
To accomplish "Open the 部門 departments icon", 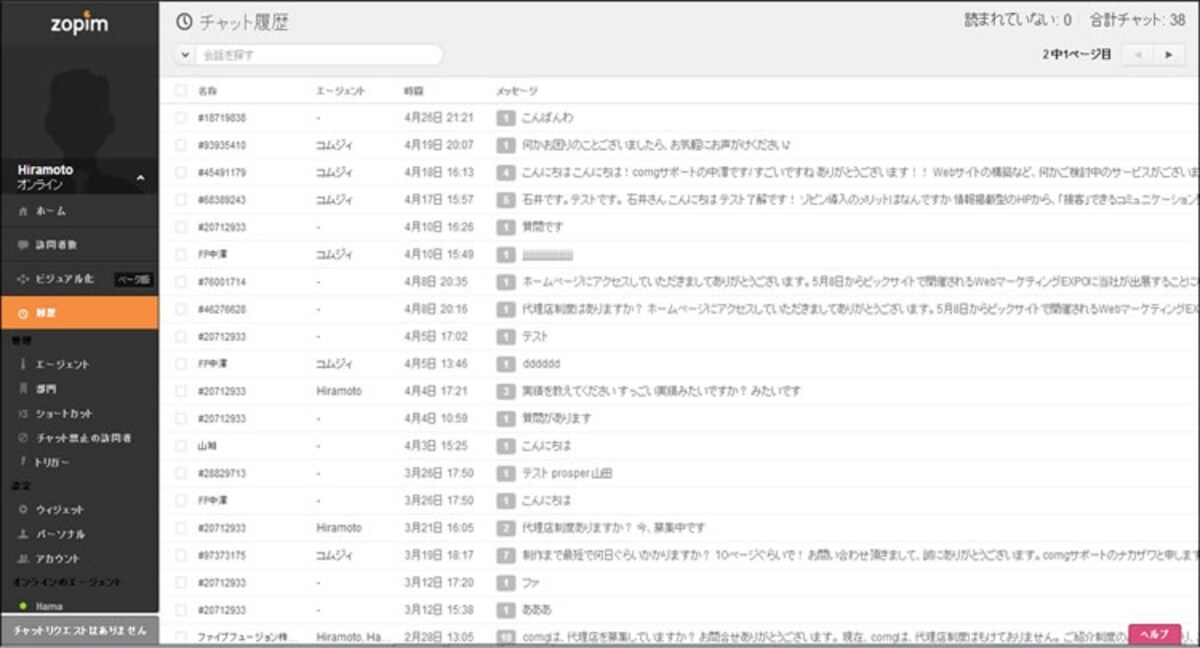I will click(23, 389).
